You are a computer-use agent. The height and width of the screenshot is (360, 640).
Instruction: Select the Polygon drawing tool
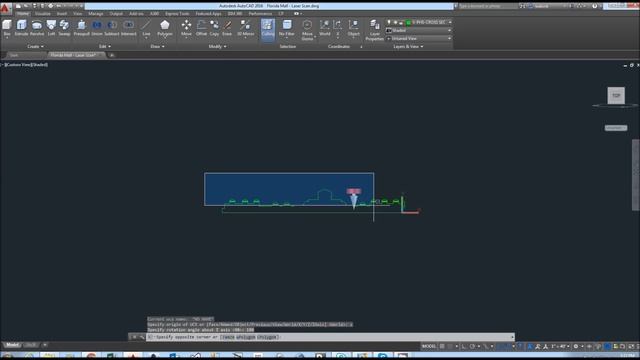(164, 28)
